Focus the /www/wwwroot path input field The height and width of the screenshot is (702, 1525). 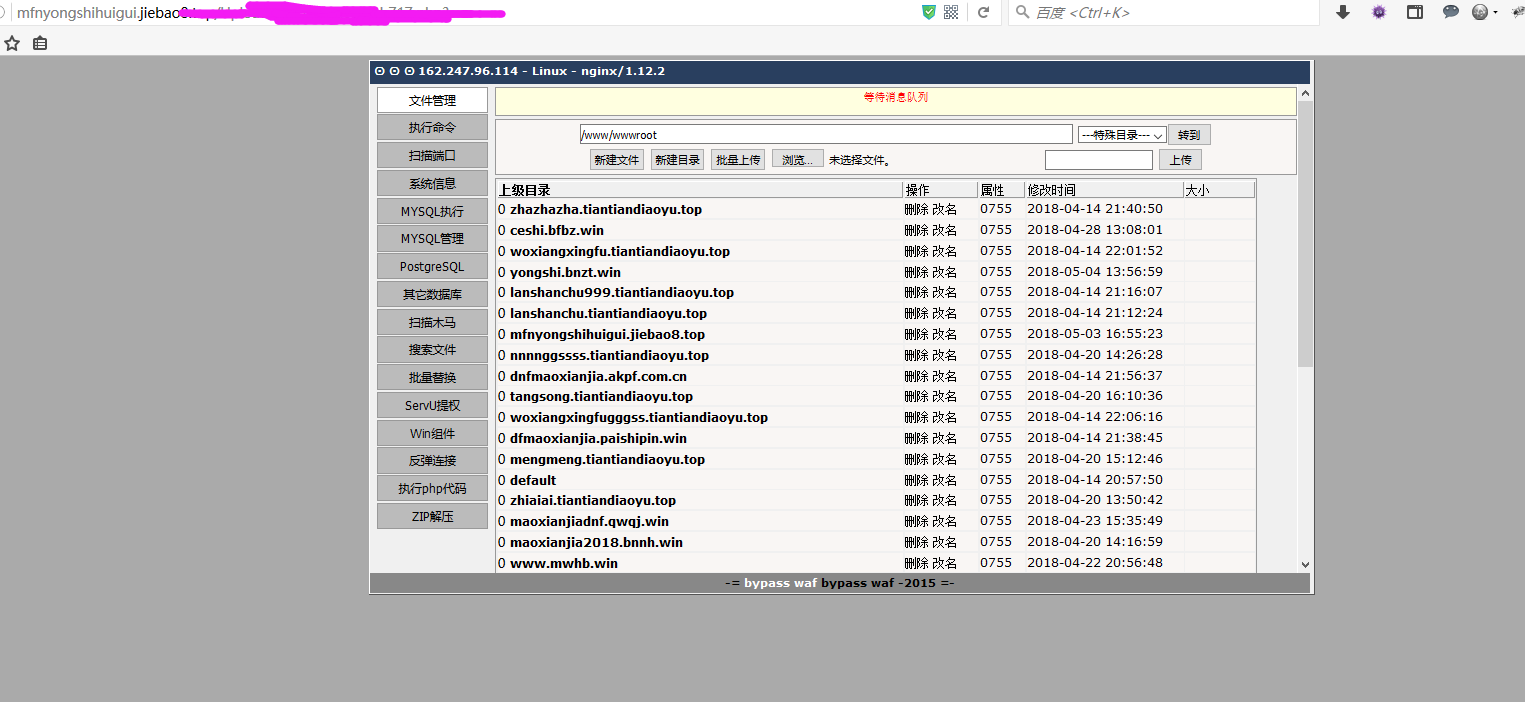point(826,134)
